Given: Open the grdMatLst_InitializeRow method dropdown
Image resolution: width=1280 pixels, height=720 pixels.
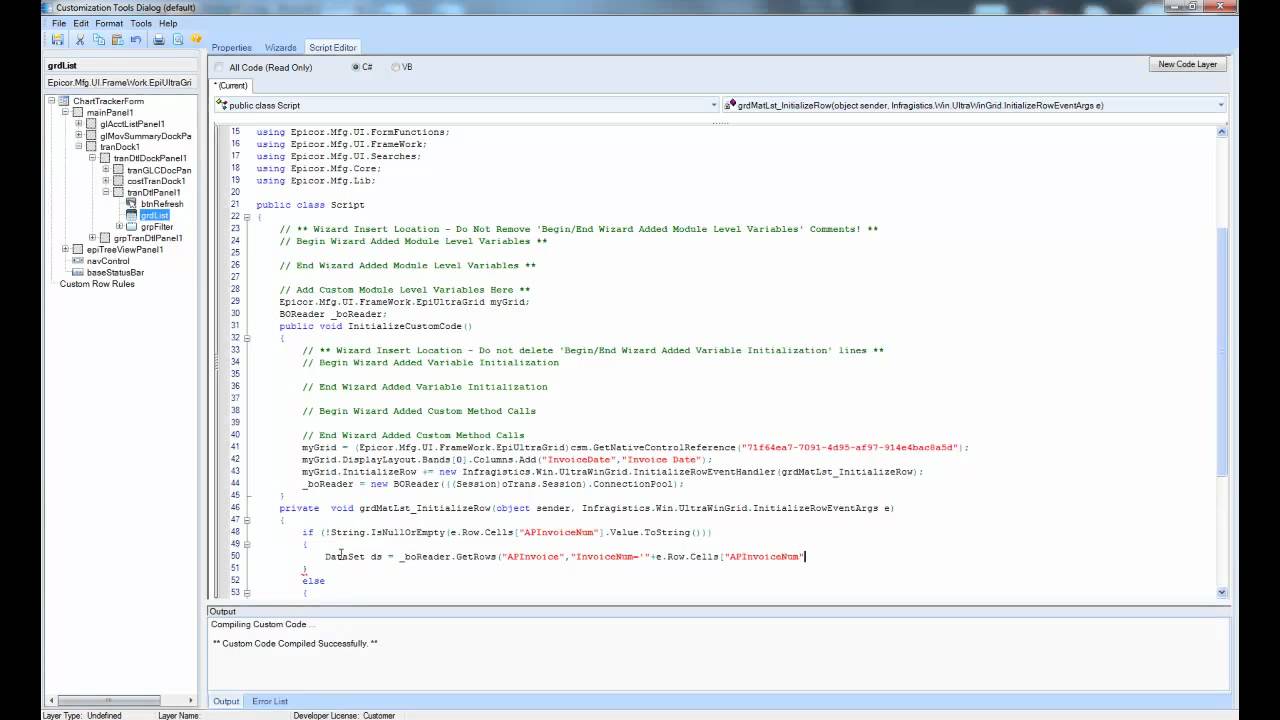Looking at the screenshot, I should 1221,105.
